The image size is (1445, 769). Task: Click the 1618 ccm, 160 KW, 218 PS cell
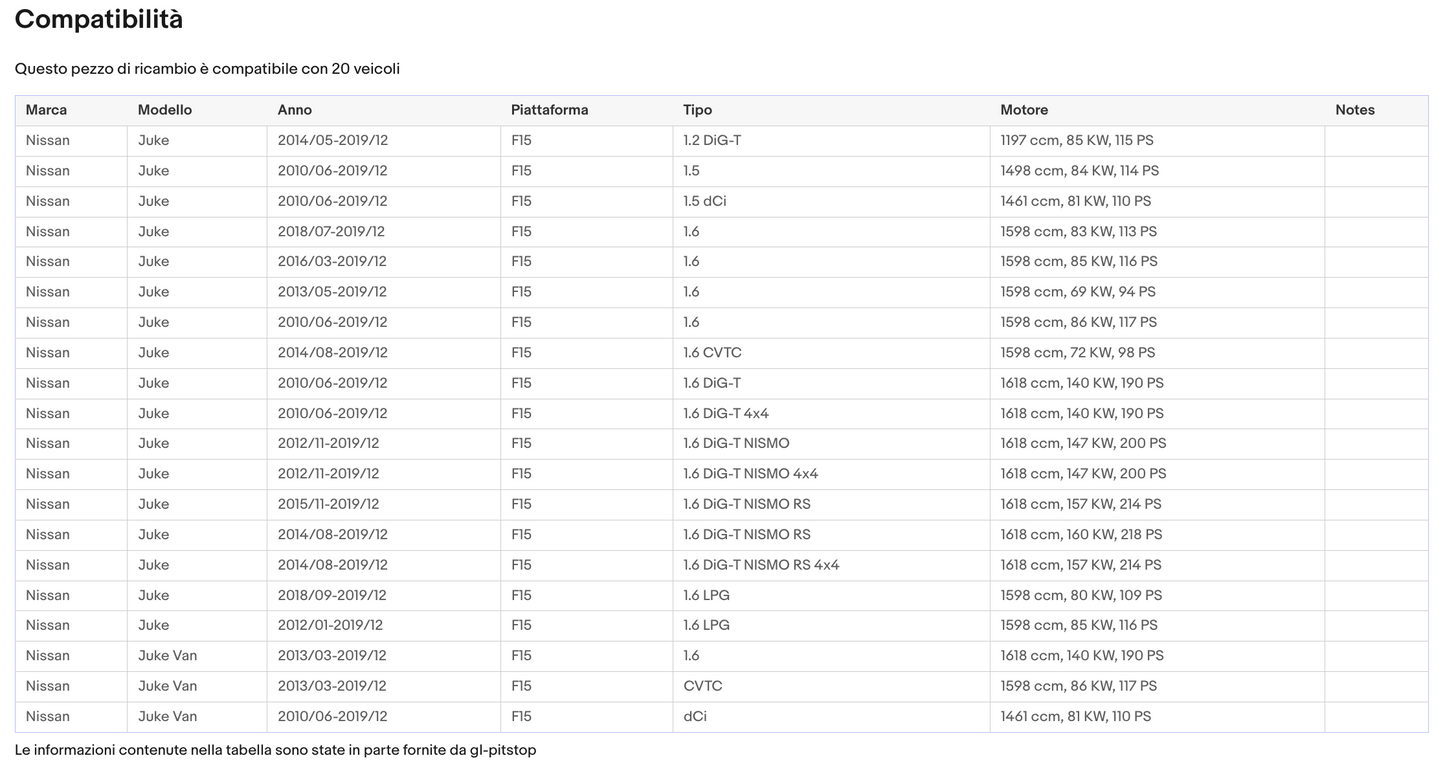pyautogui.click(x=1081, y=534)
